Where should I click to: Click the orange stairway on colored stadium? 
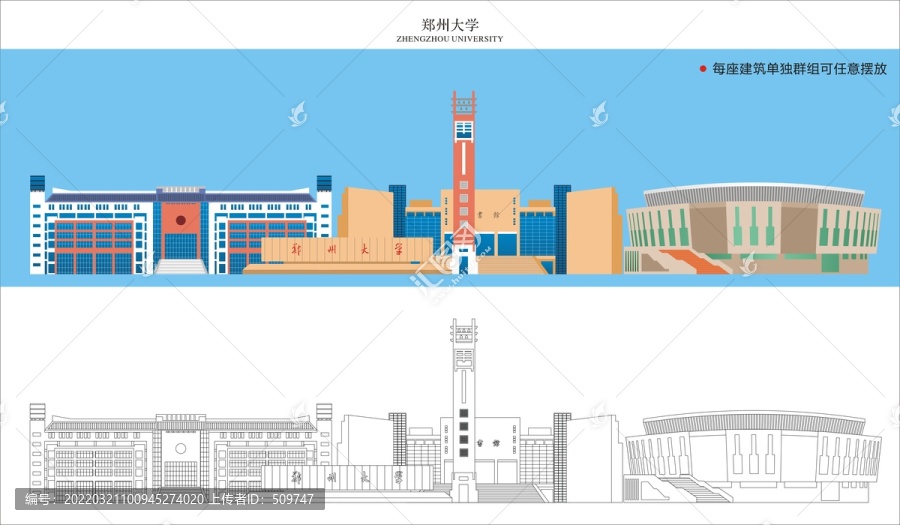[x=693, y=261]
